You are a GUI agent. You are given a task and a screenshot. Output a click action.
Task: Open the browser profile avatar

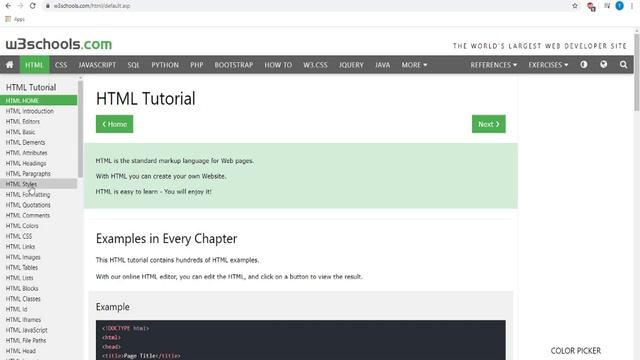coord(619,6)
